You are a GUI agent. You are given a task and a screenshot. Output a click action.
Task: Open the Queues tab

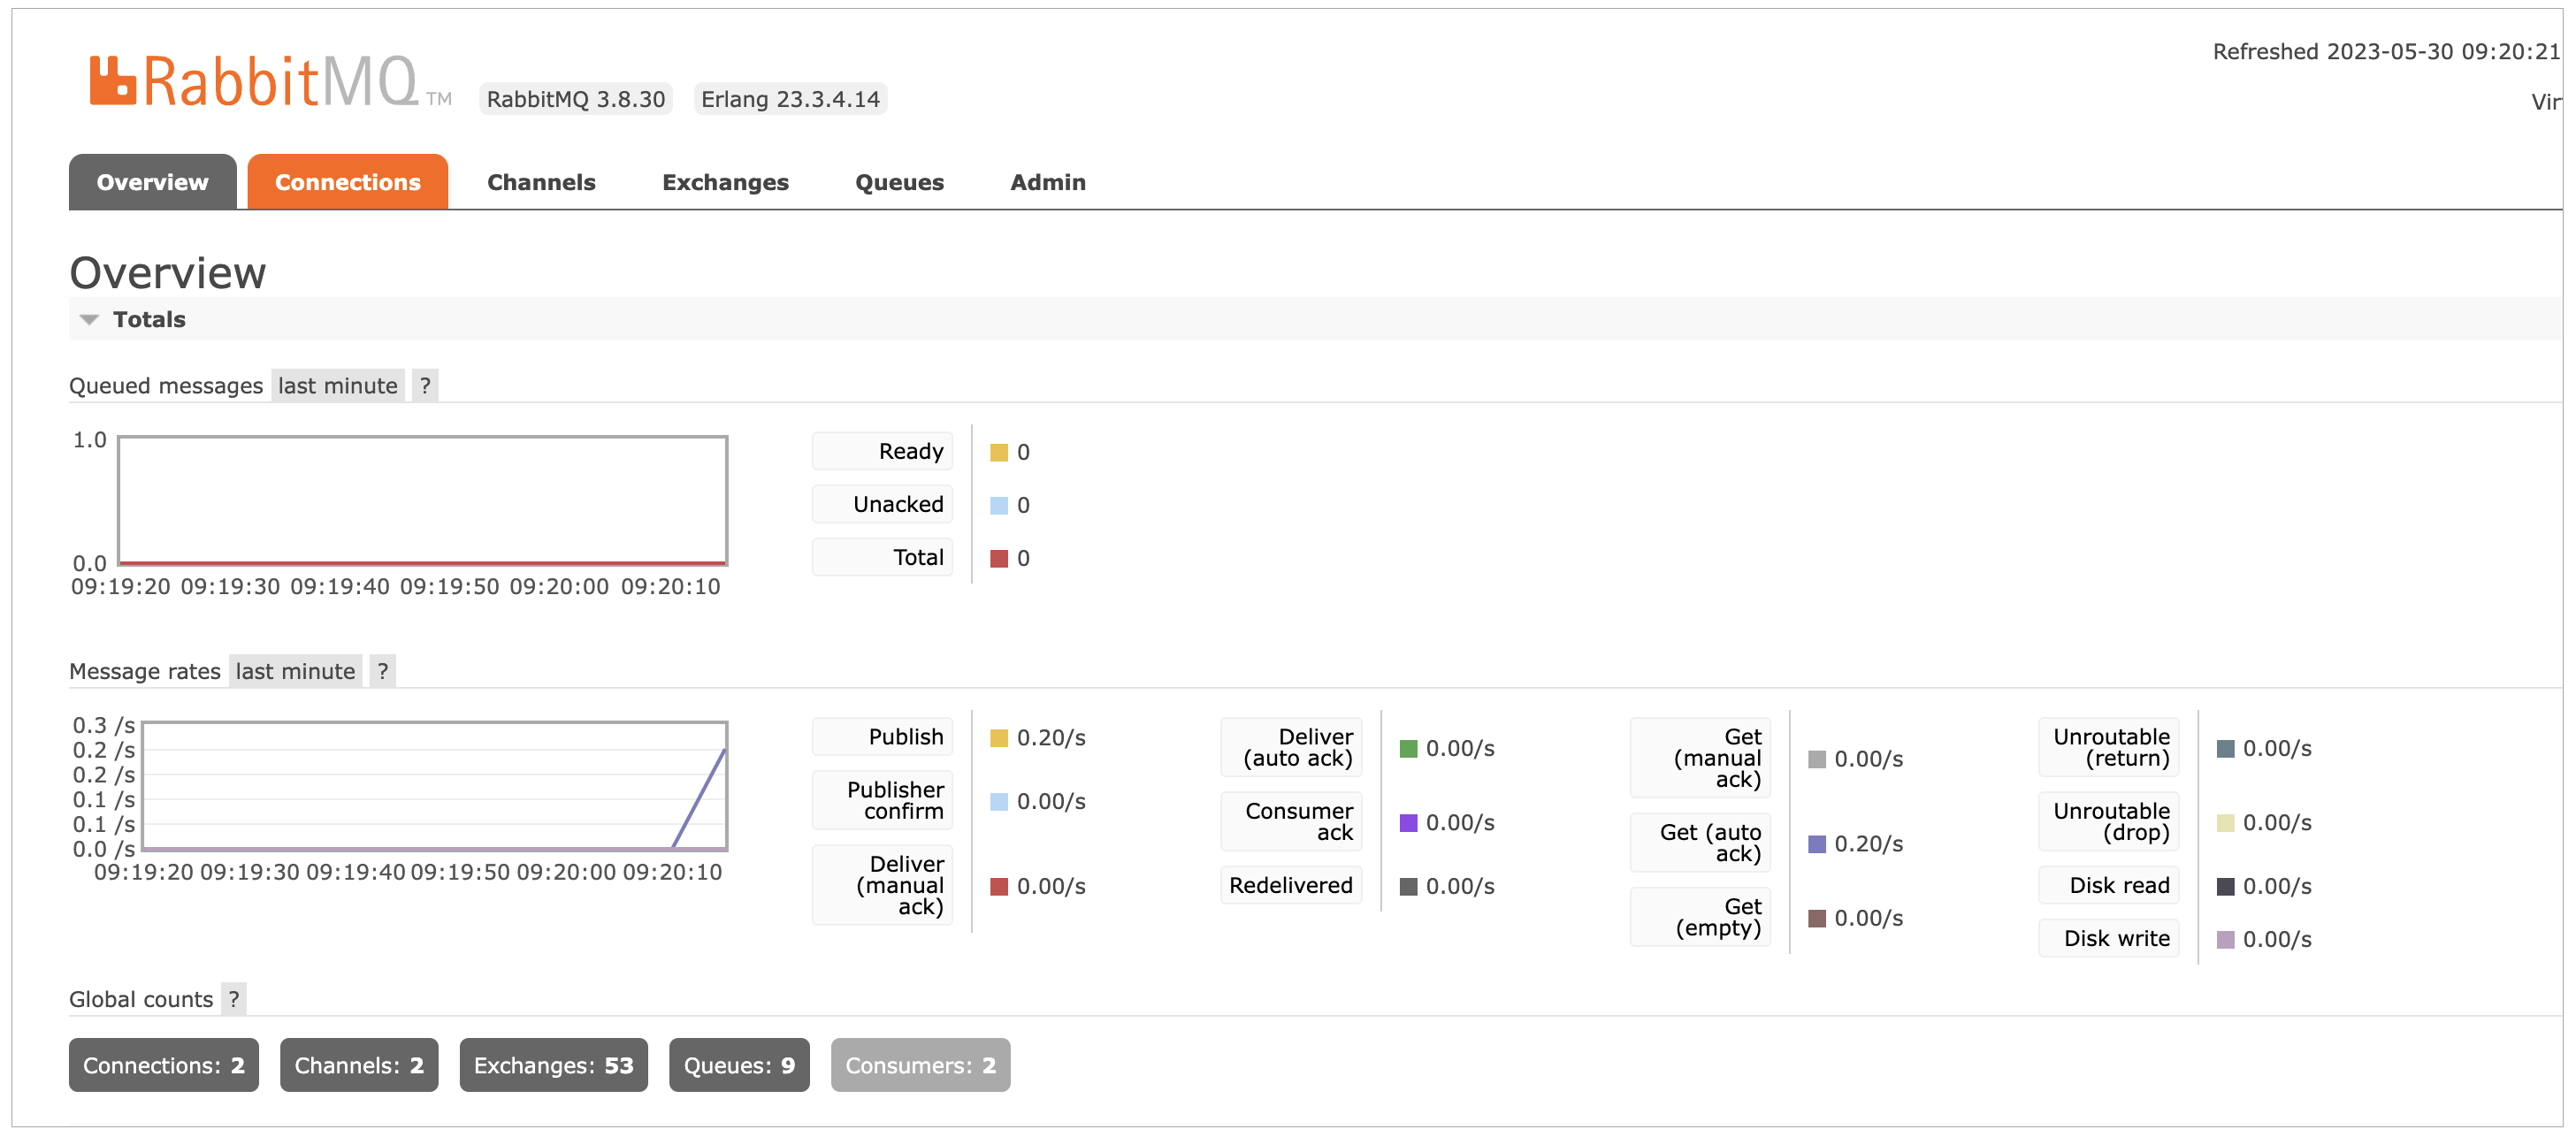(x=899, y=182)
